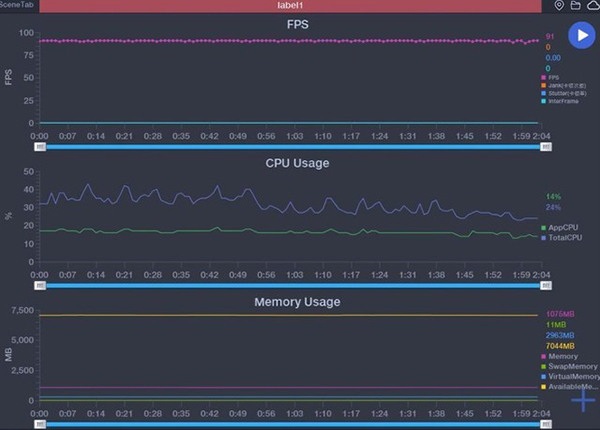
Task: Open the folder icon in top bar
Action: pyautogui.click(x=576, y=6)
